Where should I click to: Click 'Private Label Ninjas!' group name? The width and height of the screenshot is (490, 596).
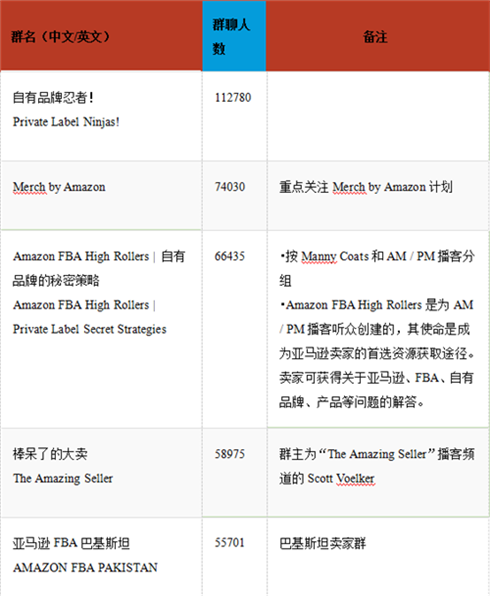(66, 122)
